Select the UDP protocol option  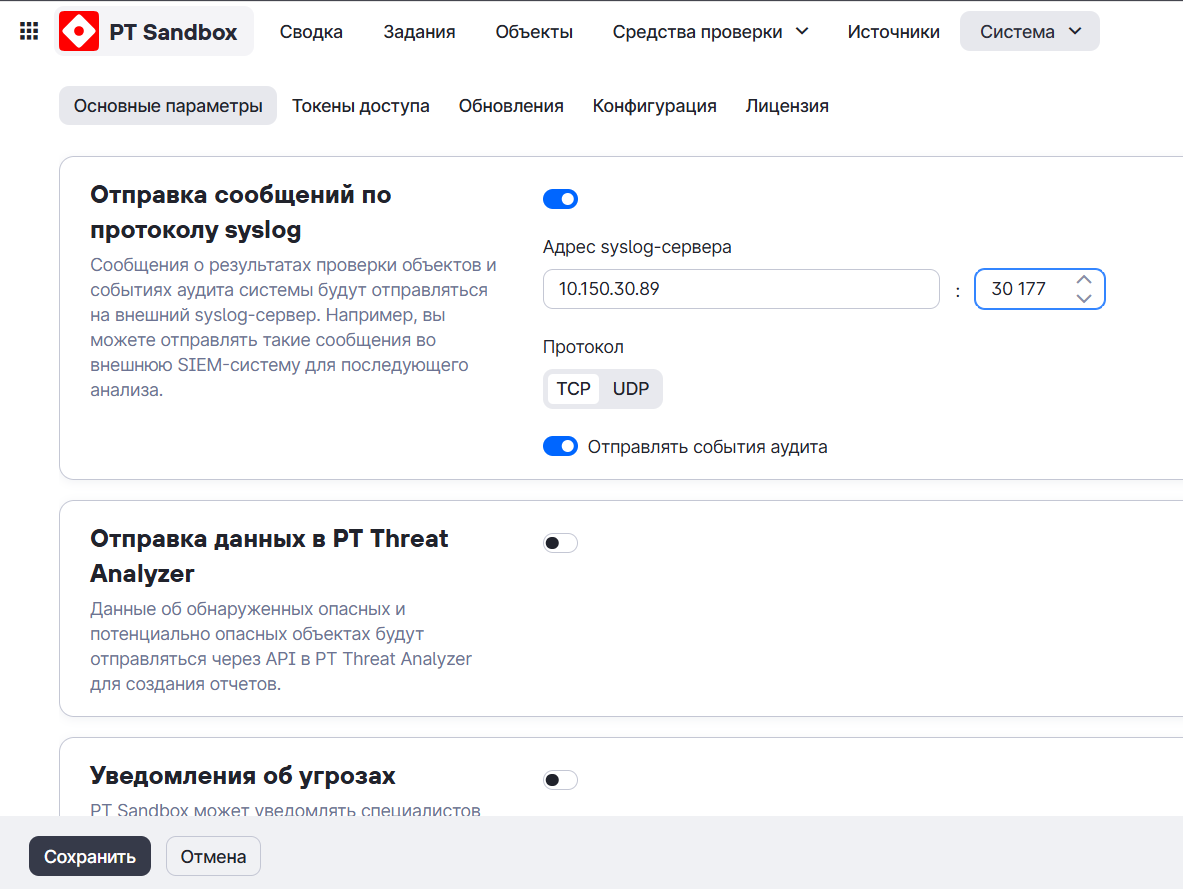[x=631, y=389]
